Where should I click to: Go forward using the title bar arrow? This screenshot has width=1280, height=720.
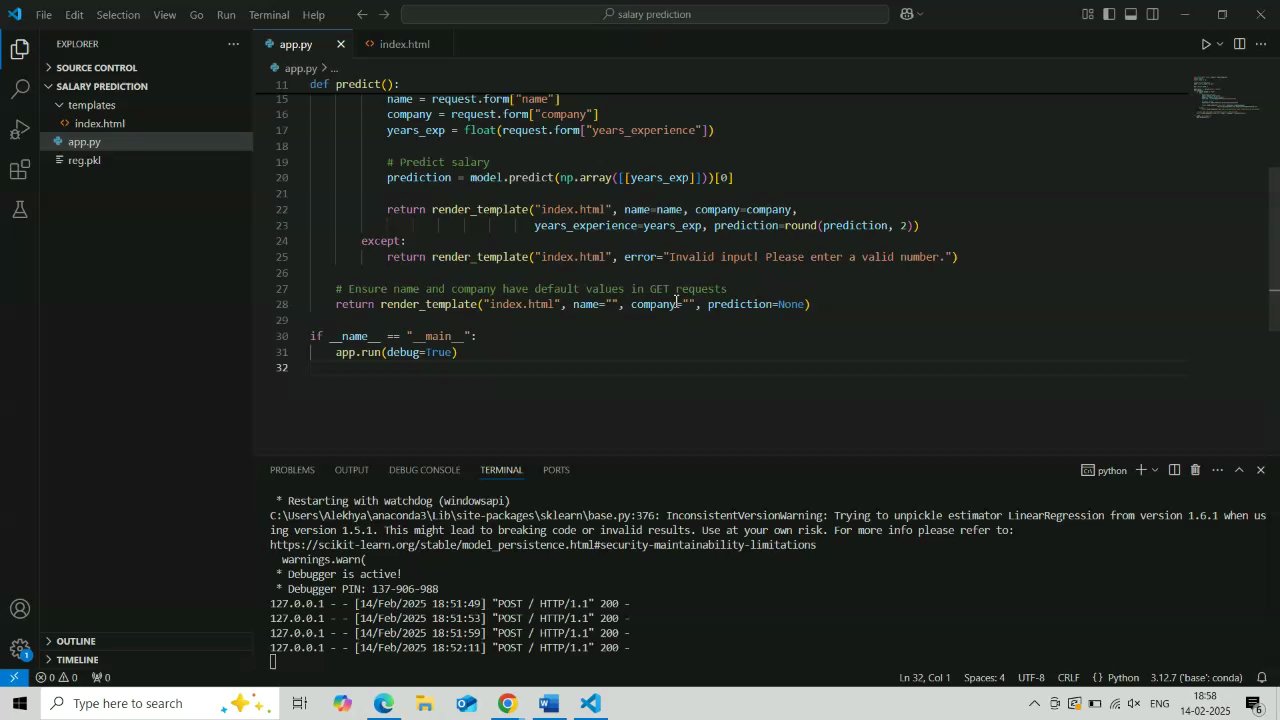point(386,15)
